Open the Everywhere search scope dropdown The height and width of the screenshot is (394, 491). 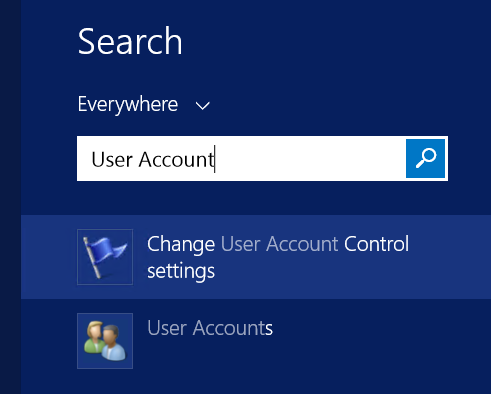pyautogui.click(x=144, y=104)
